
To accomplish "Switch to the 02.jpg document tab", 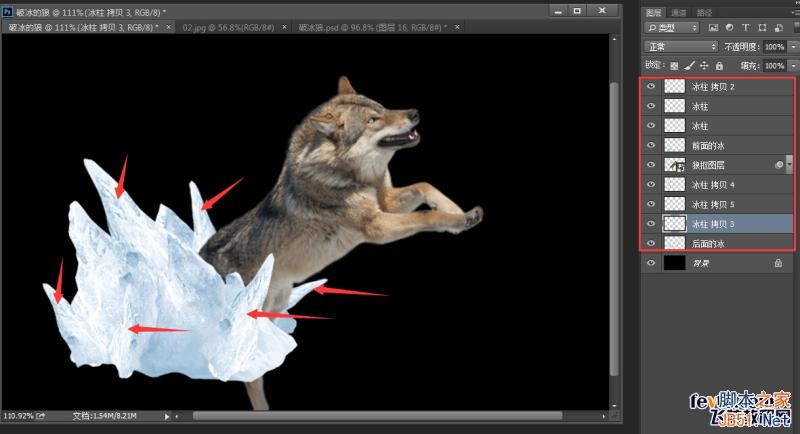I will 229,28.
